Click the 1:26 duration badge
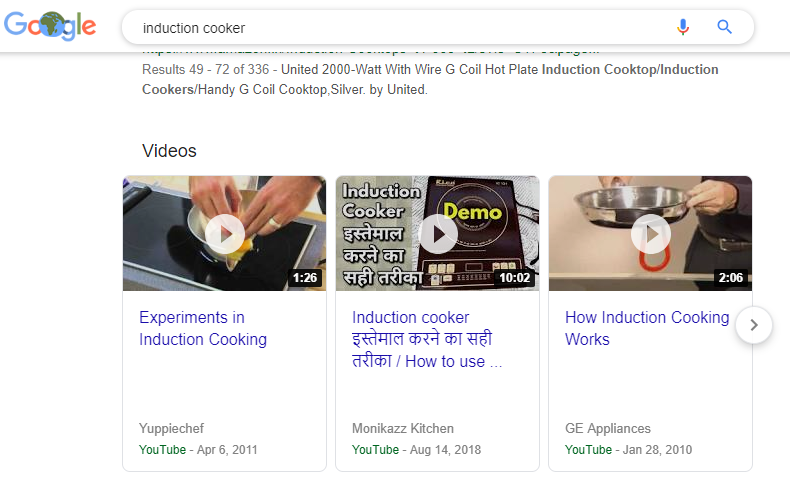 [305, 278]
